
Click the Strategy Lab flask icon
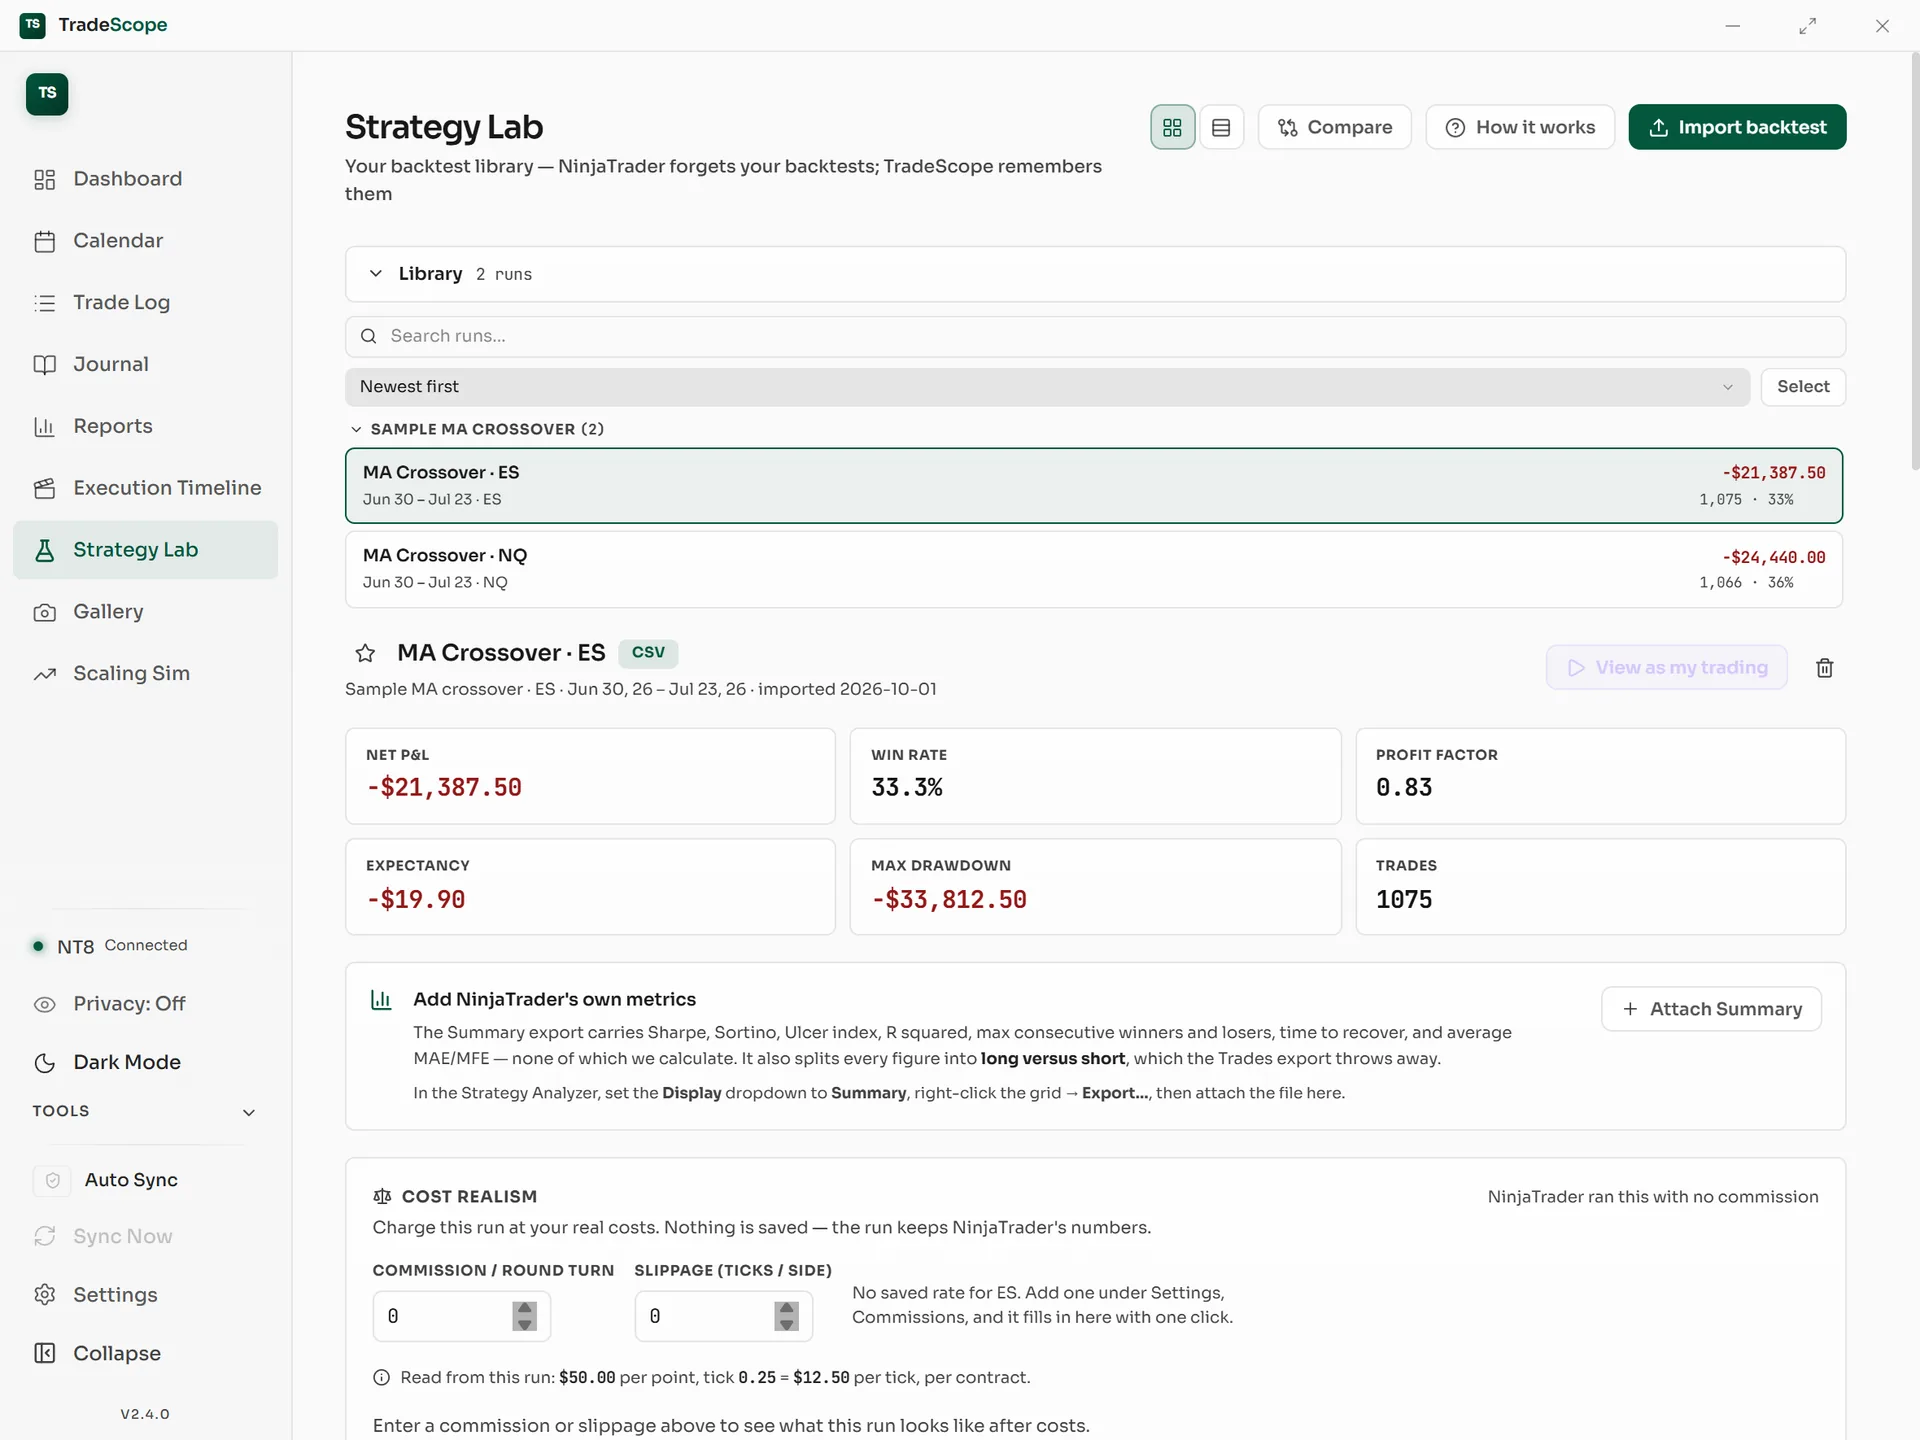tap(45, 550)
